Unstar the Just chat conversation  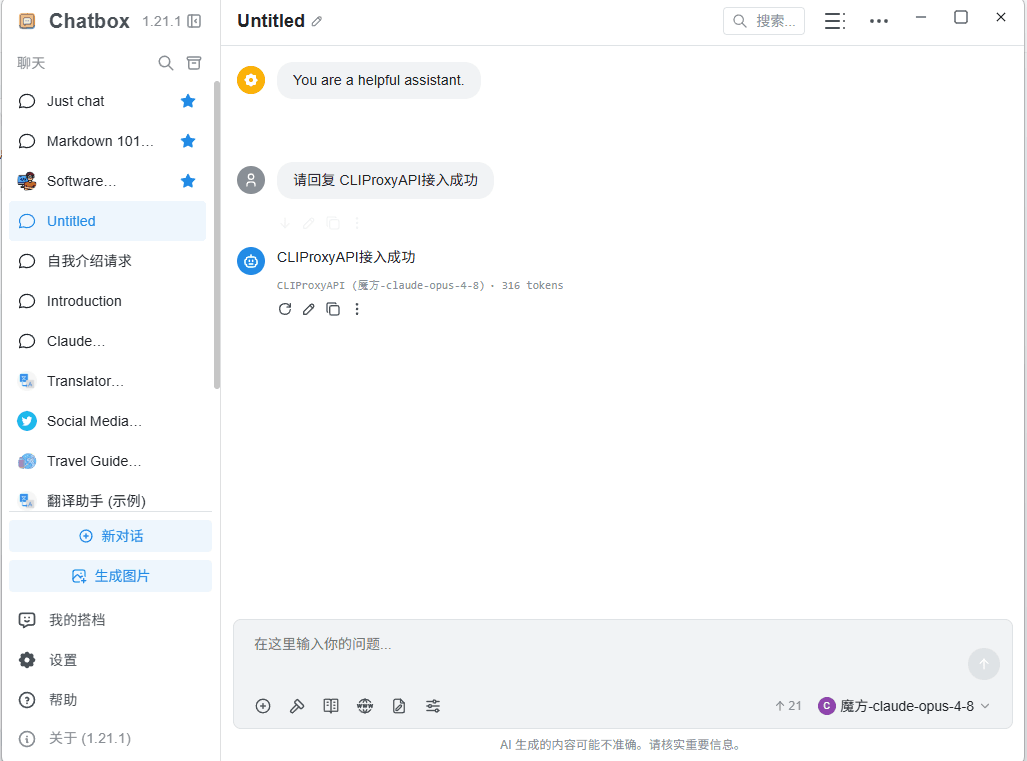[x=188, y=101]
